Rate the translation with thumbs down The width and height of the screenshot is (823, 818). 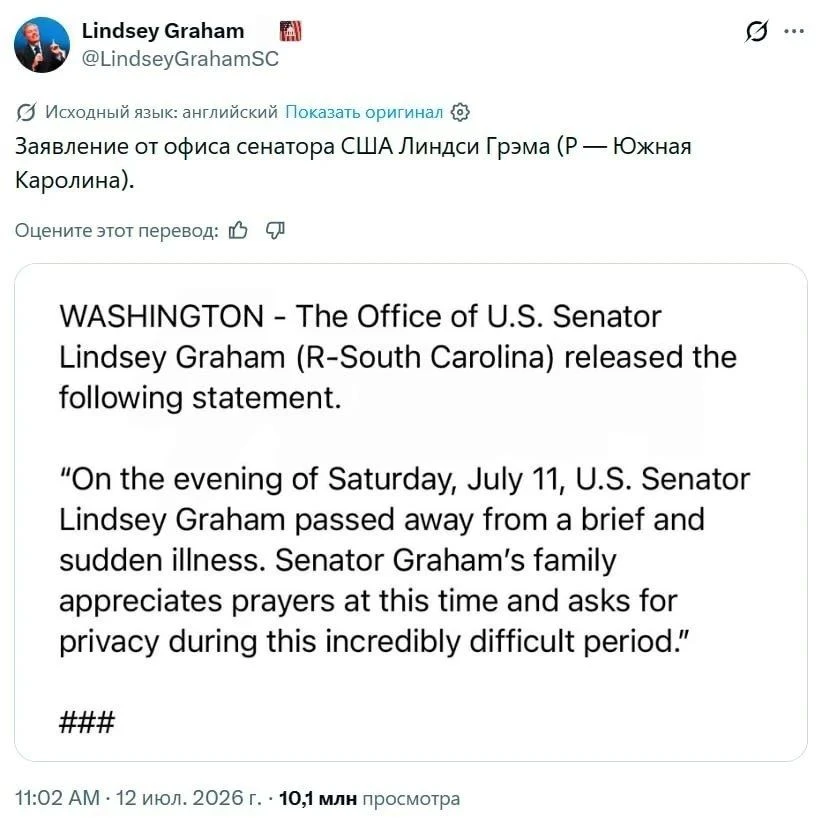coord(276,230)
